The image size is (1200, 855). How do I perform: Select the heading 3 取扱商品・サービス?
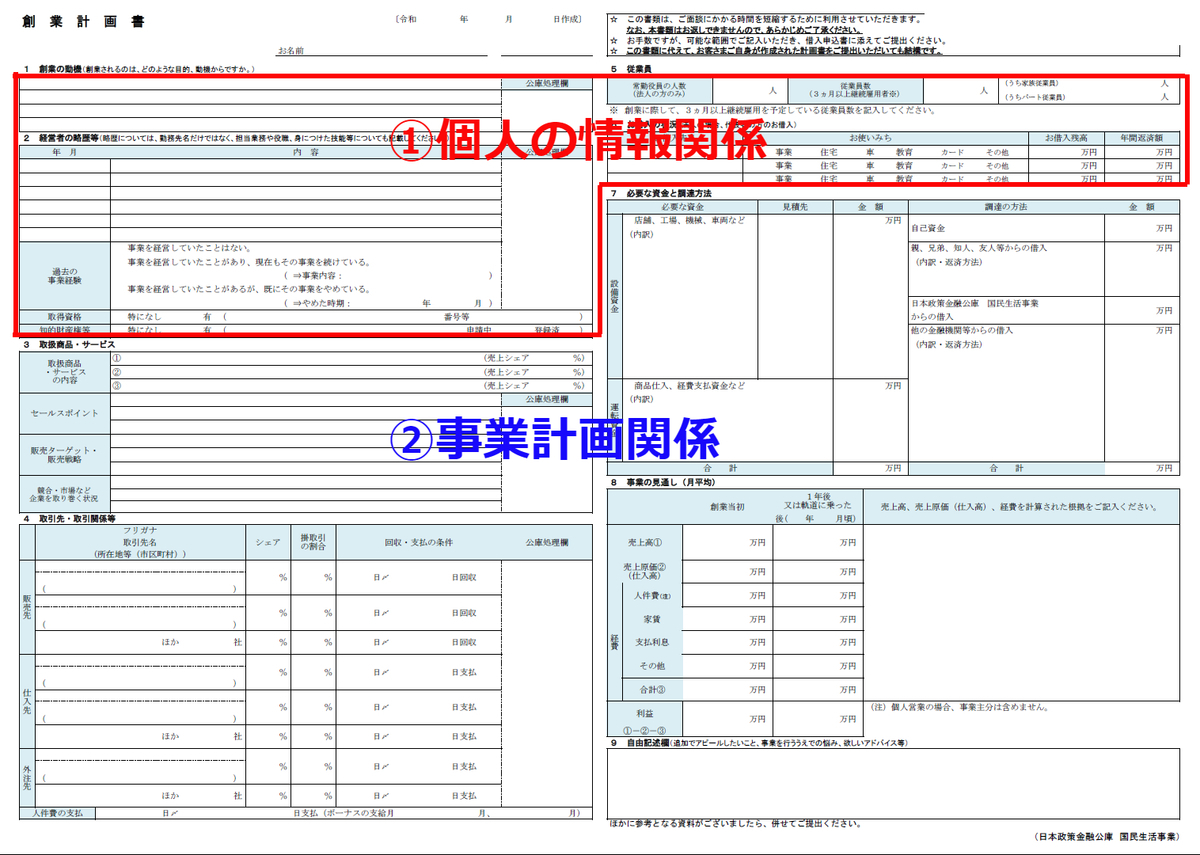point(70,344)
